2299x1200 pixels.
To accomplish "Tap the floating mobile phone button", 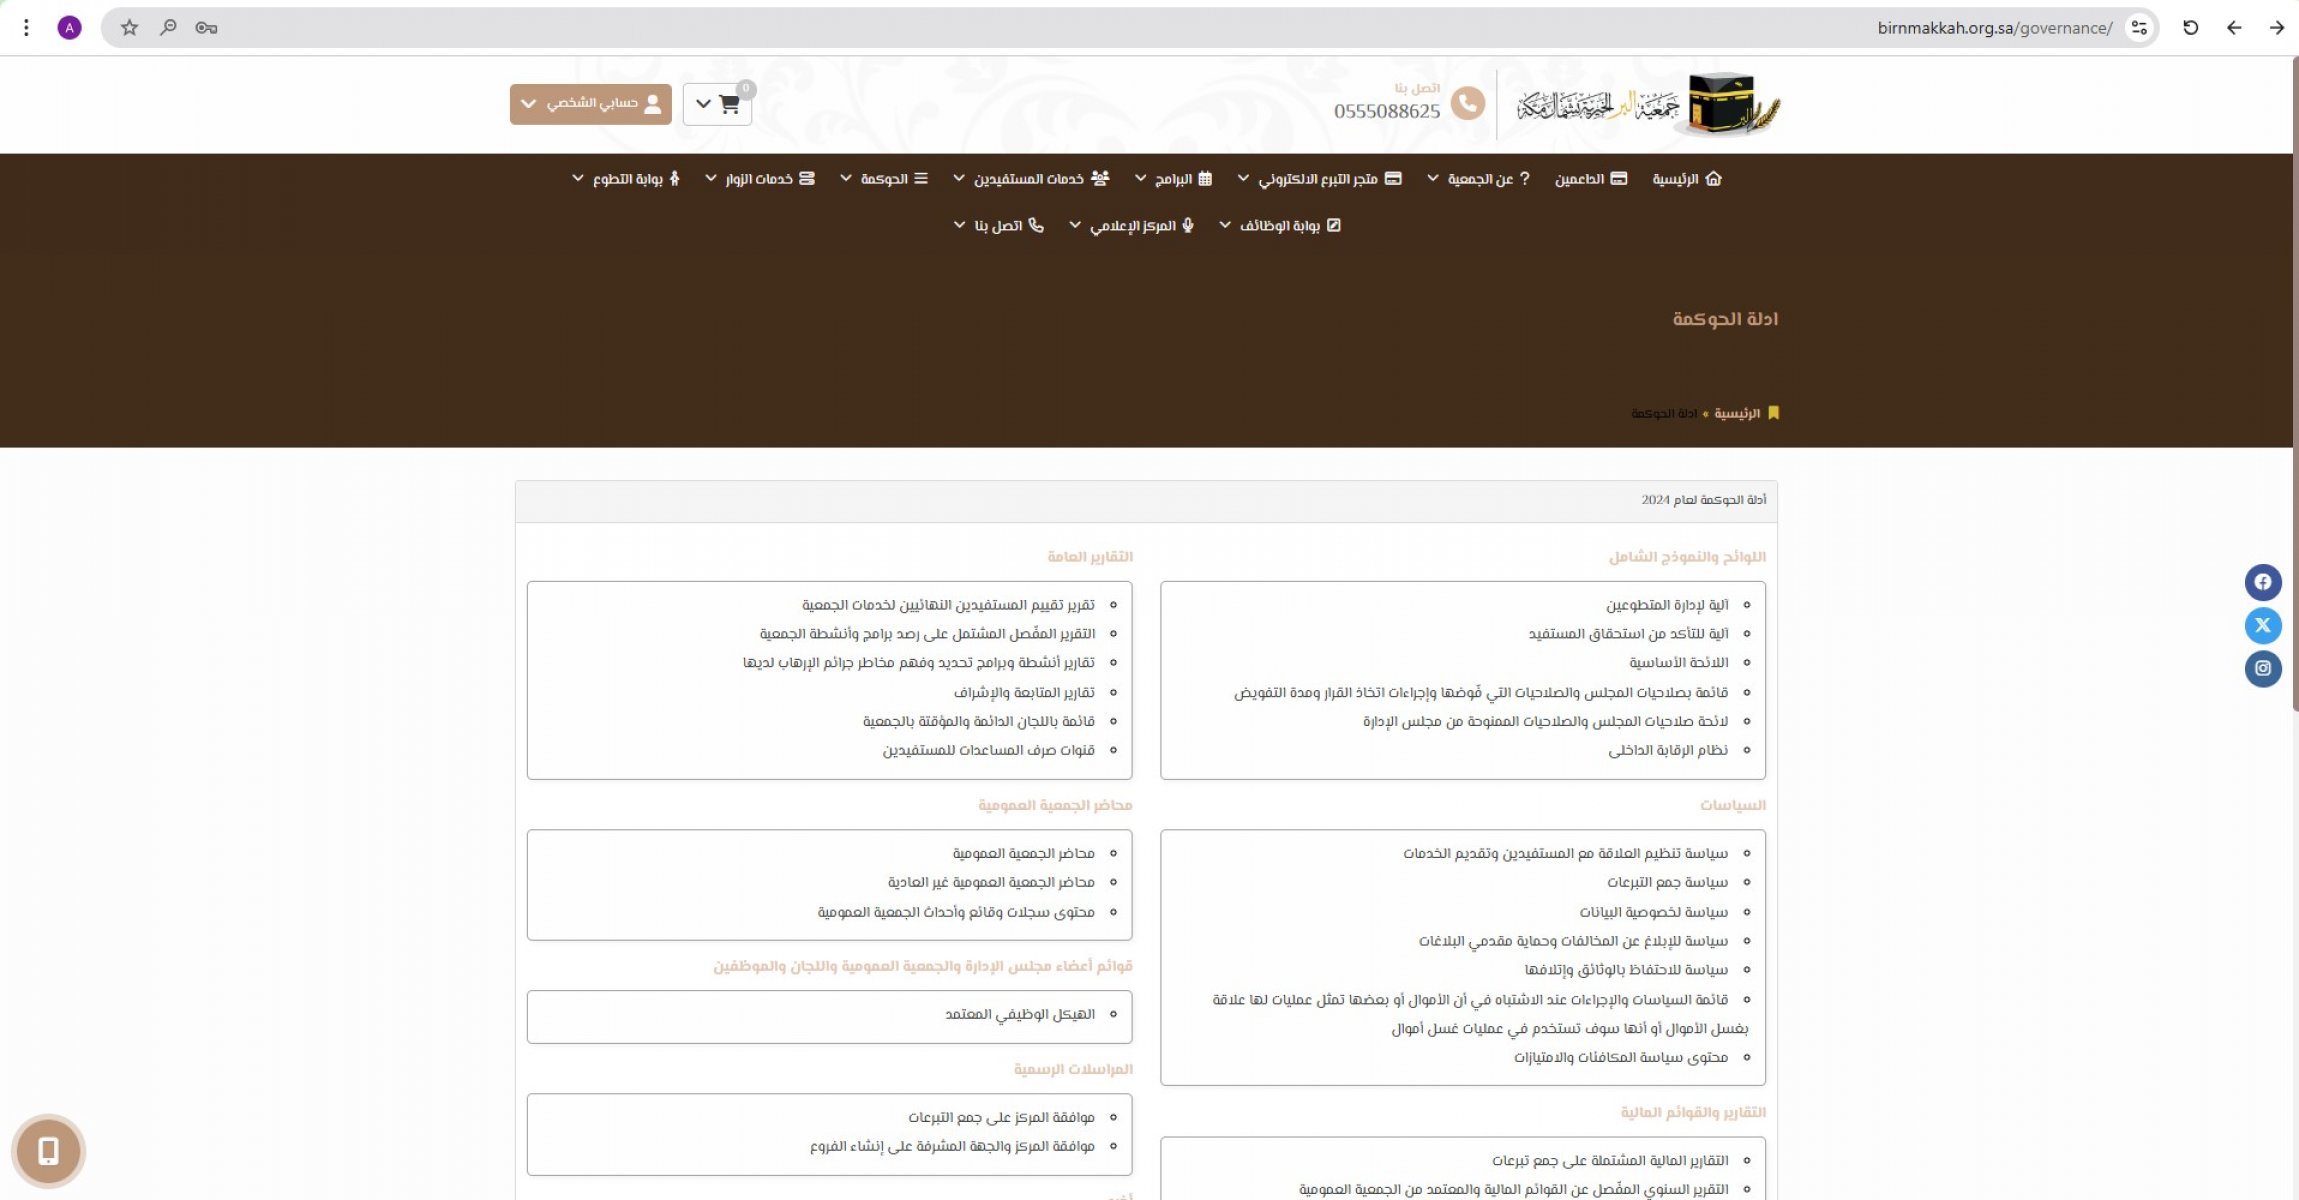I will coord(48,1151).
